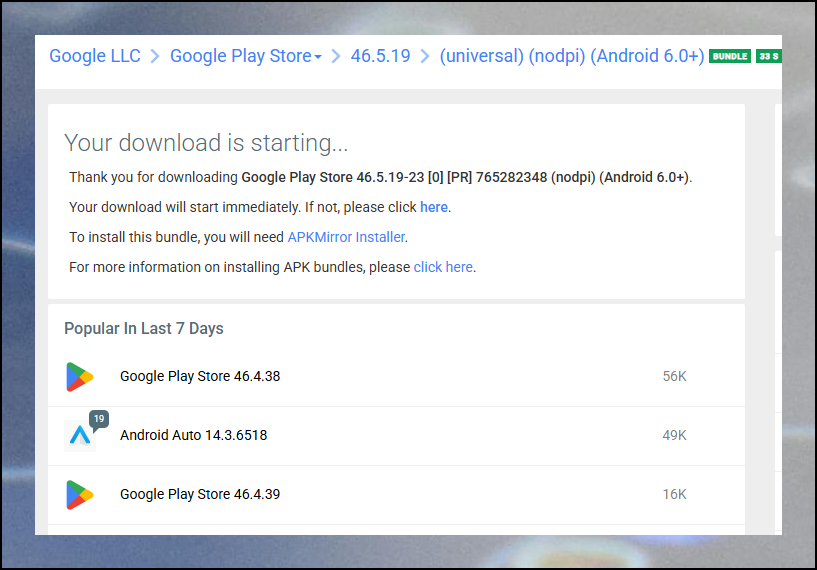This screenshot has width=817, height=570.
Task: Click the 'Your download is starting...' heading
Action: (206, 143)
